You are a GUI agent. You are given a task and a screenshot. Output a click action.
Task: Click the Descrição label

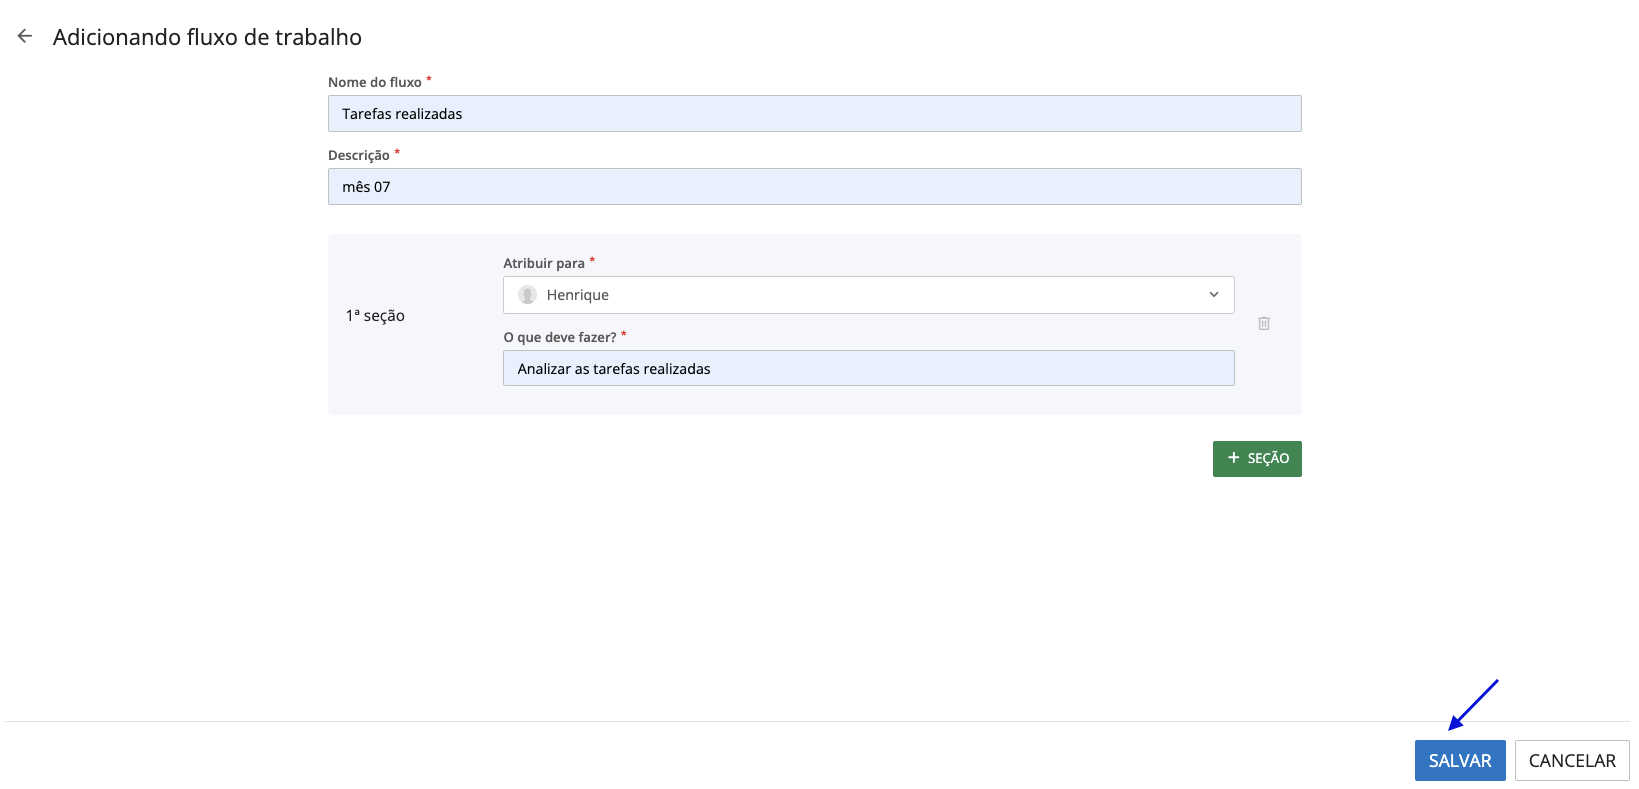[x=359, y=155]
